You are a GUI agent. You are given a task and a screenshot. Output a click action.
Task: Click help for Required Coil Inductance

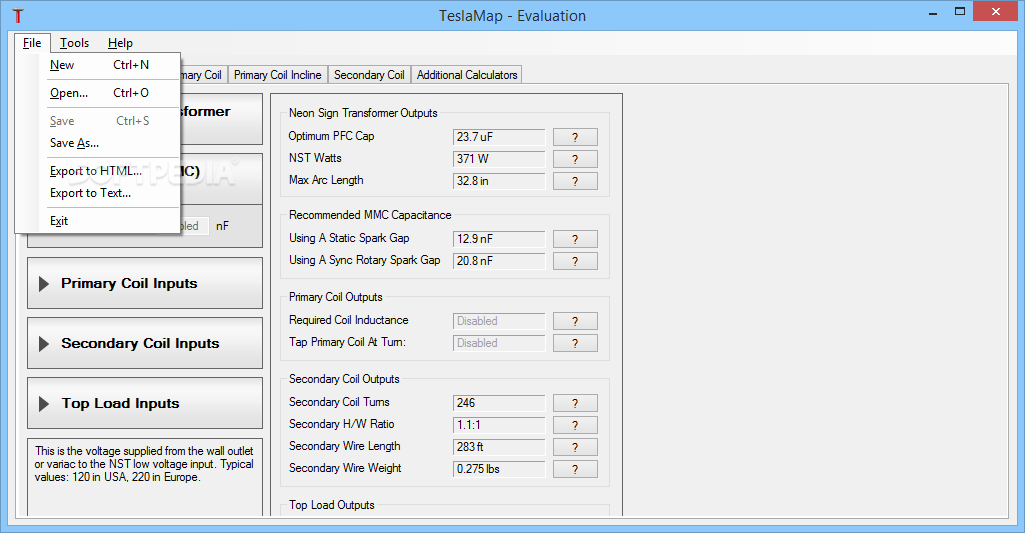click(575, 321)
